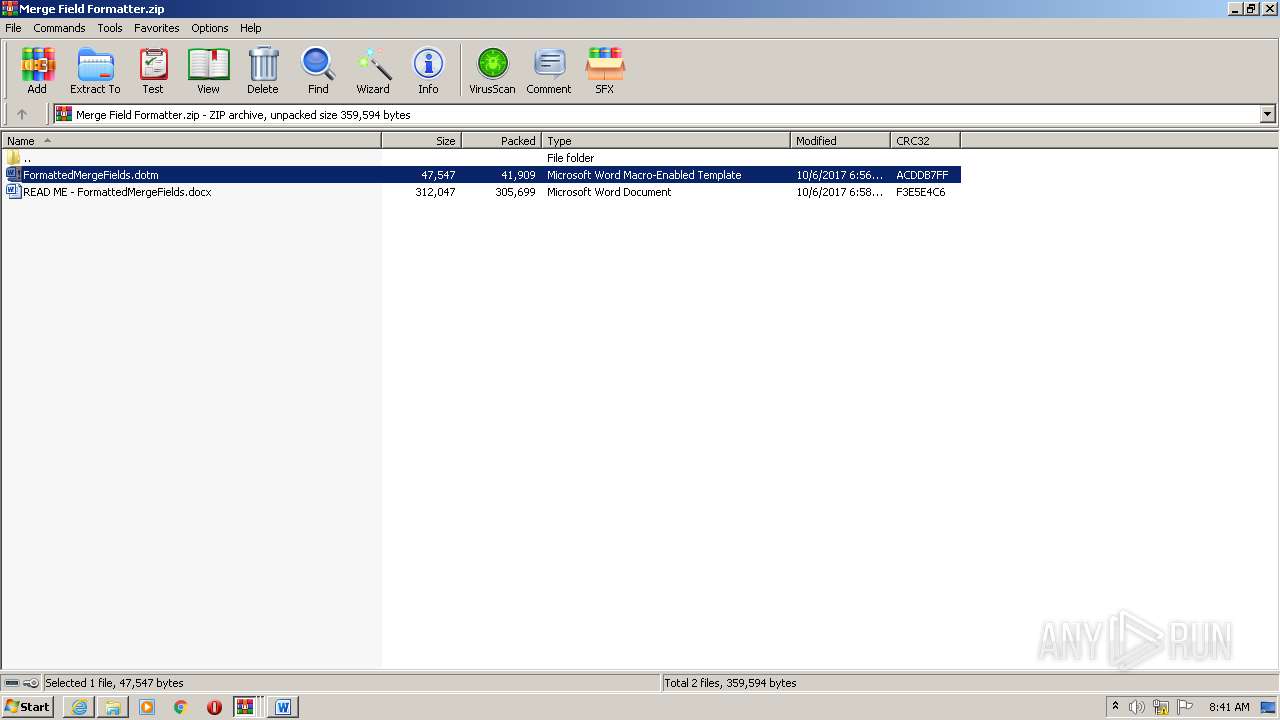Sort by Modified column header

[x=841, y=140]
